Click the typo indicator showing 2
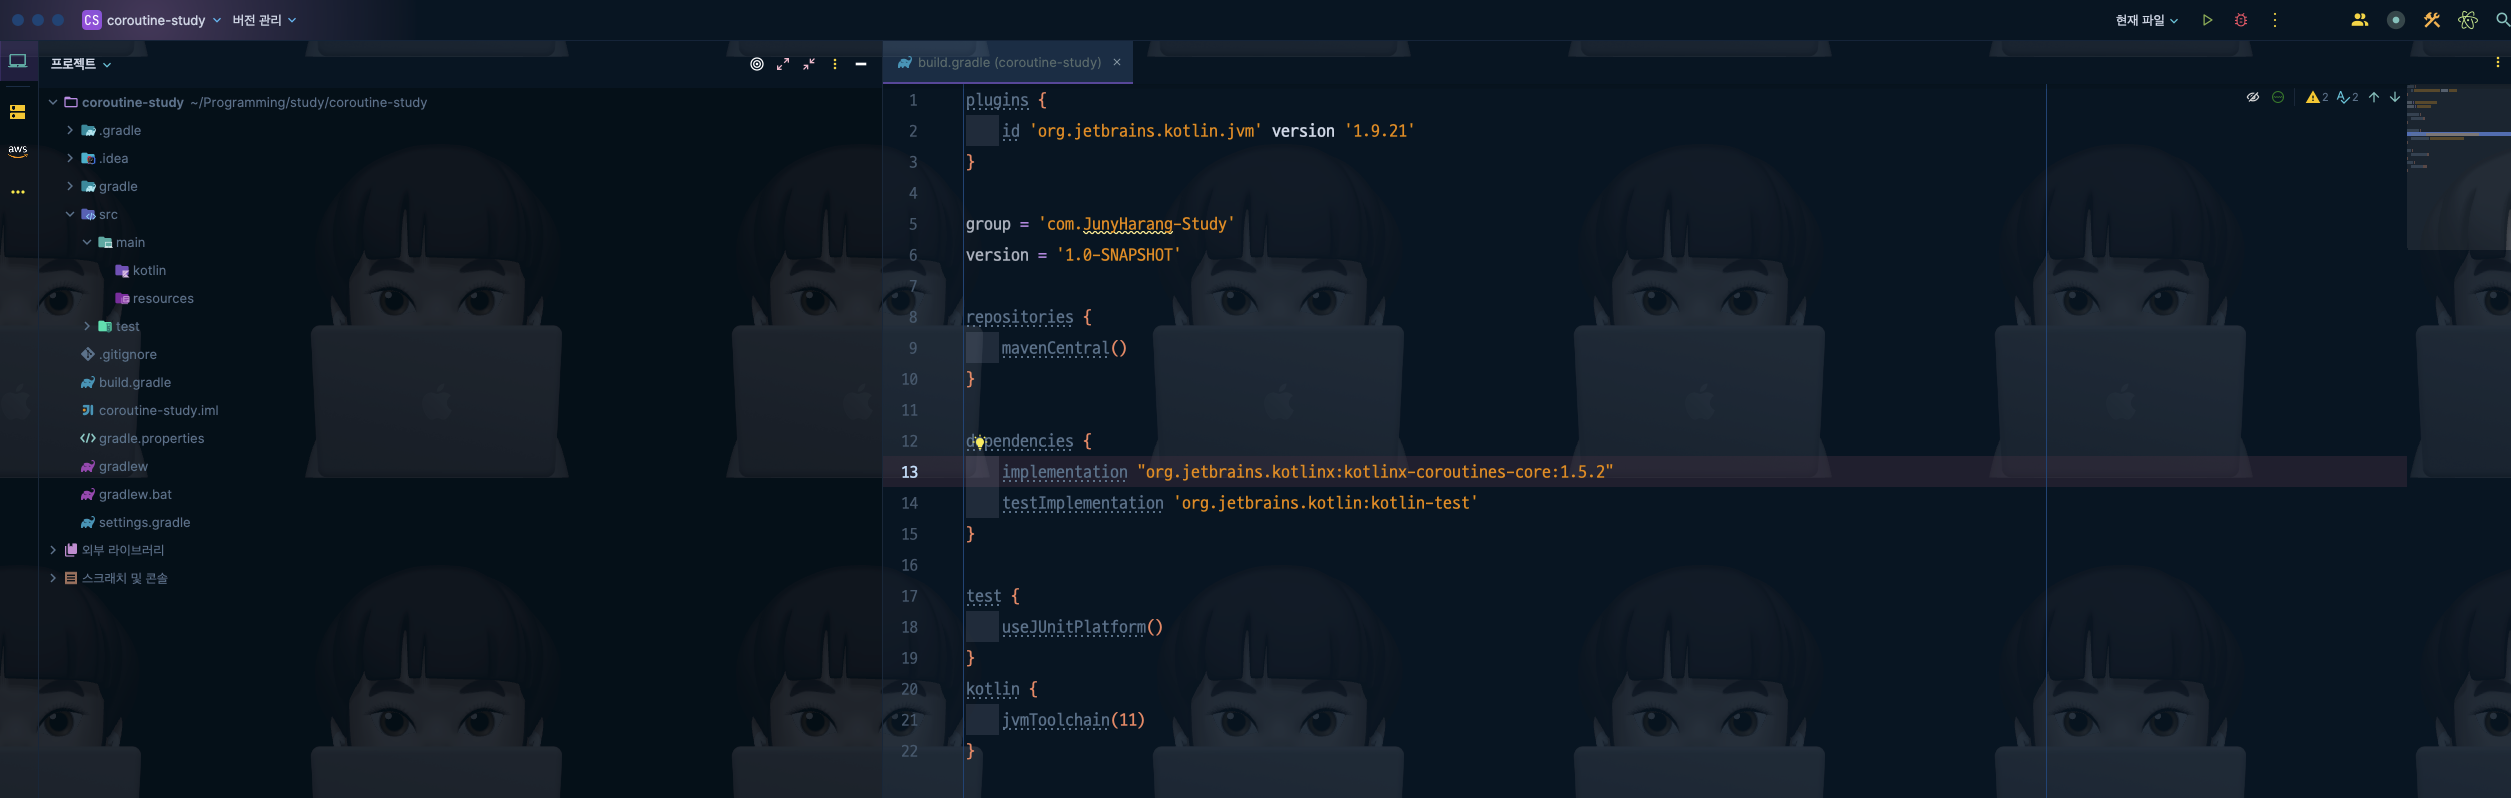Viewport: 2511px width, 798px height. pyautogui.click(x=2347, y=97)
